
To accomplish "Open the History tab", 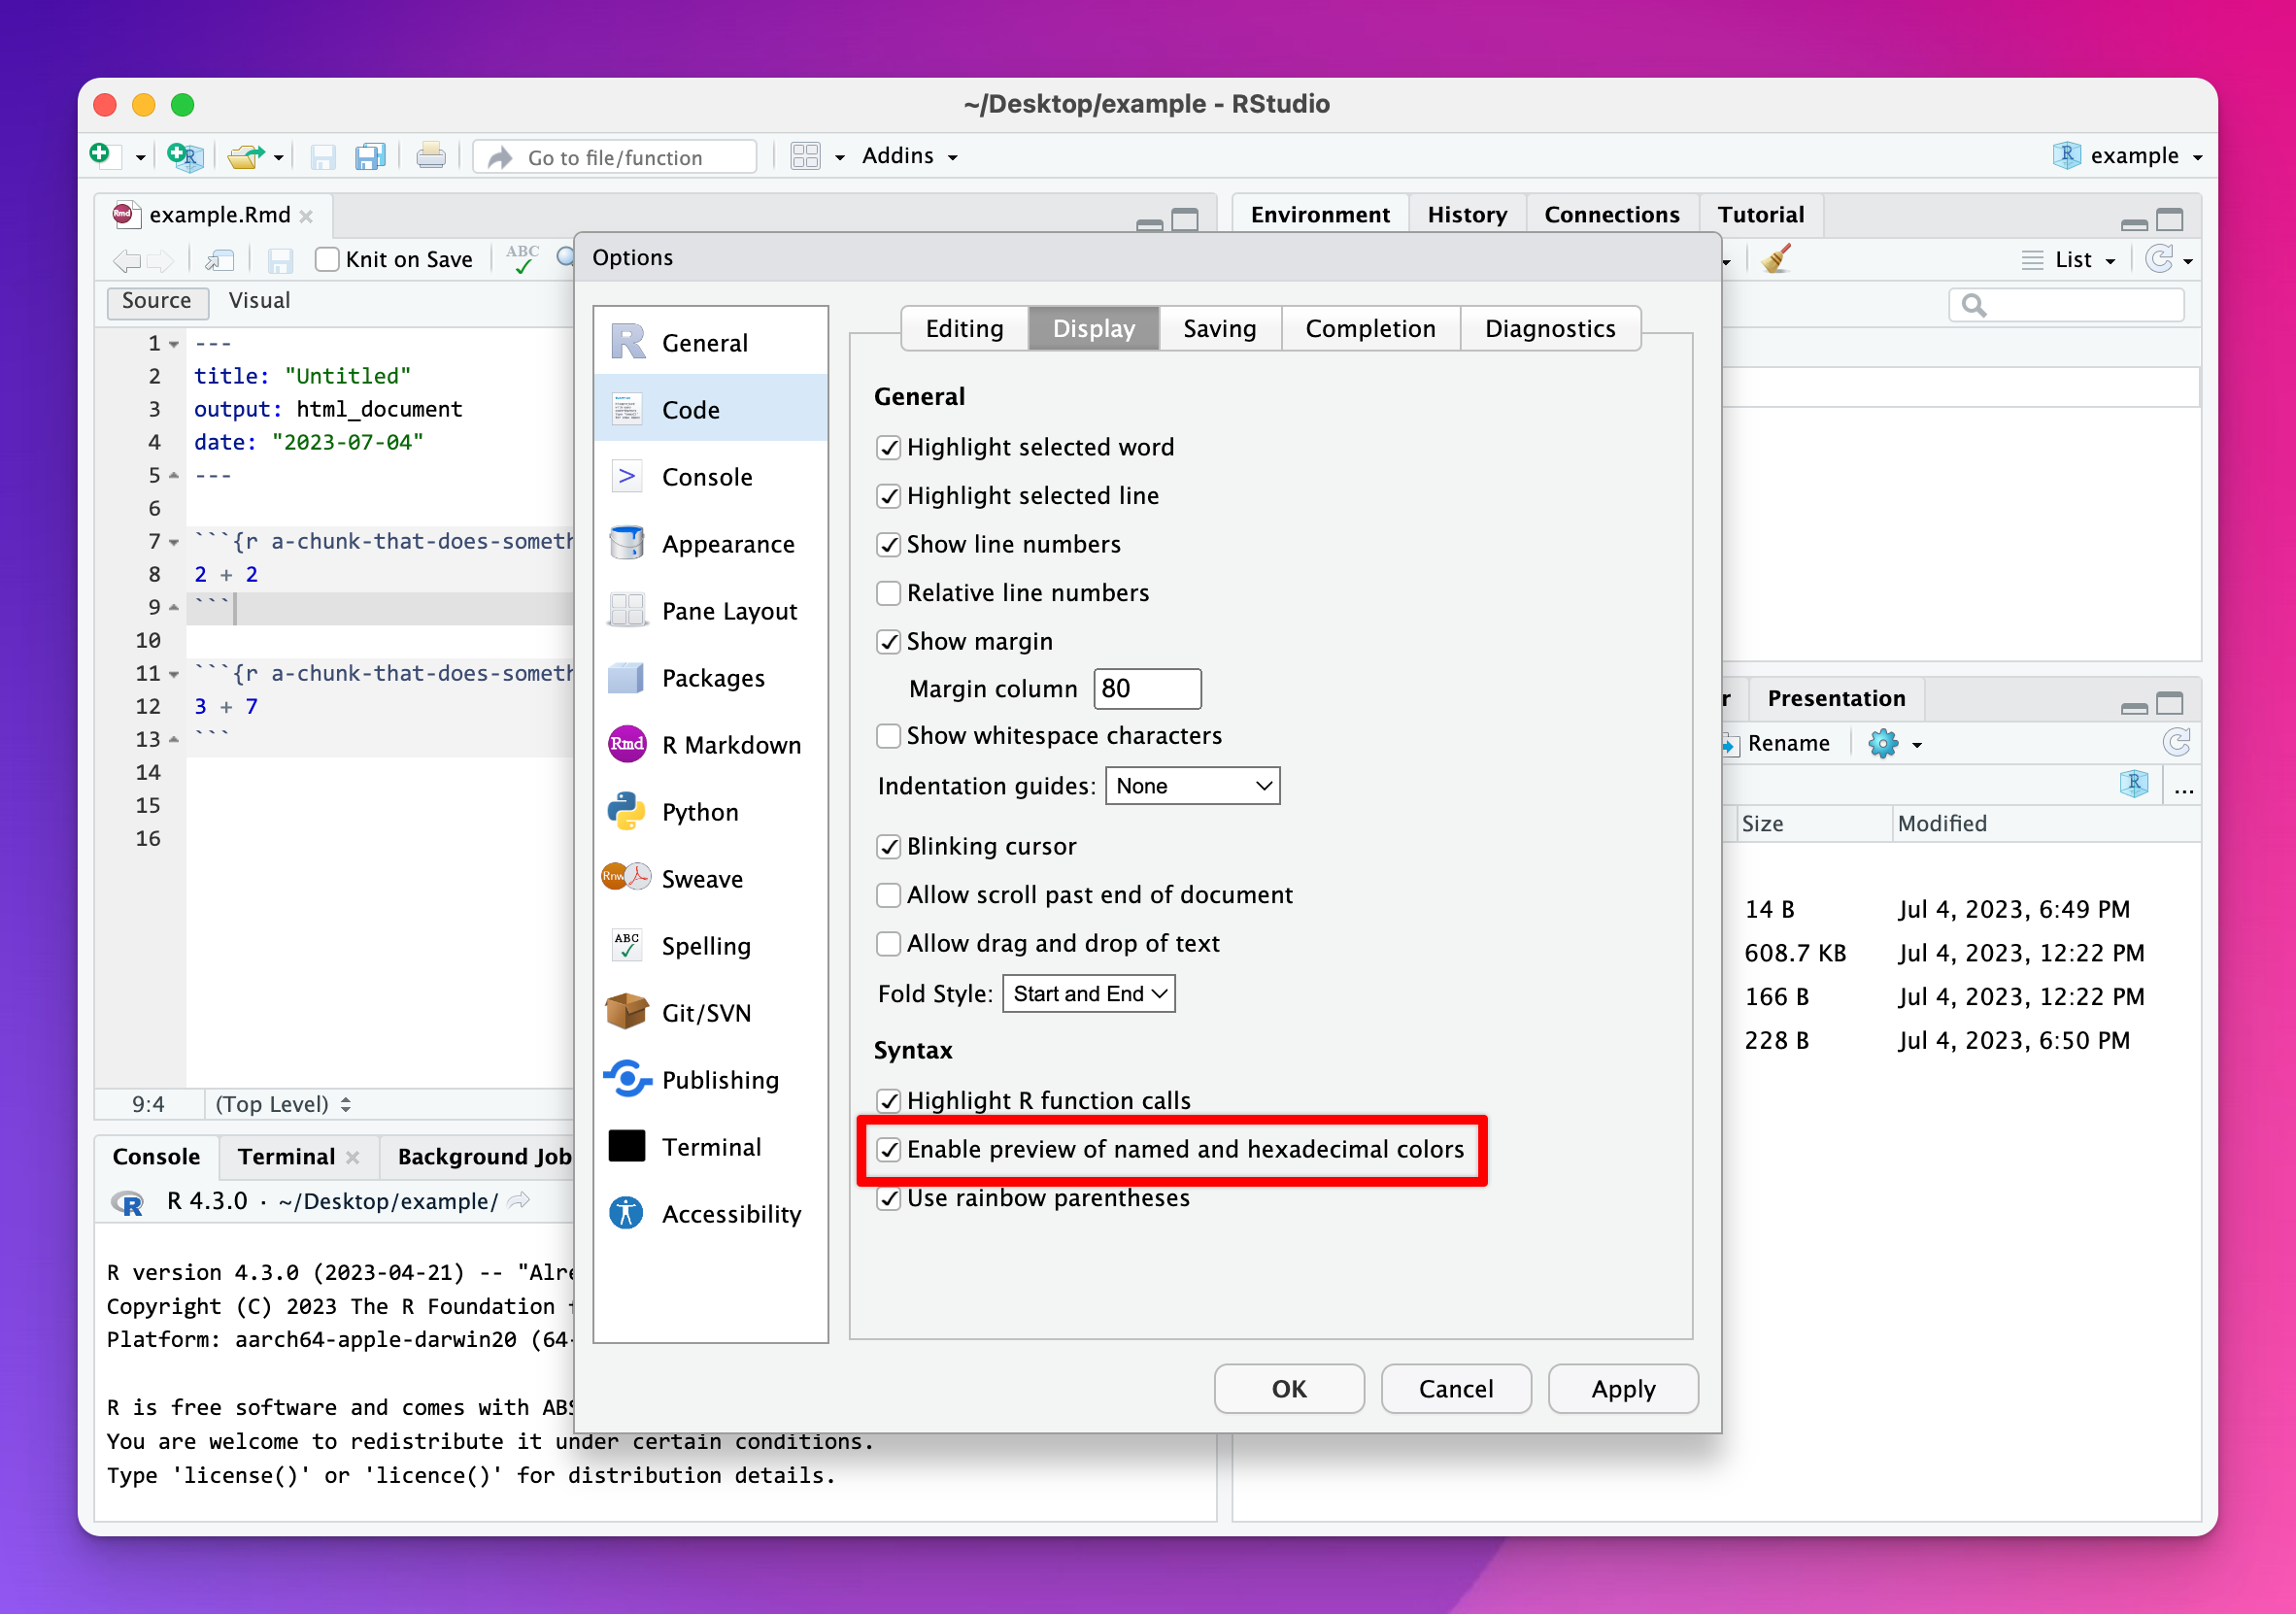I will 1467,215.
